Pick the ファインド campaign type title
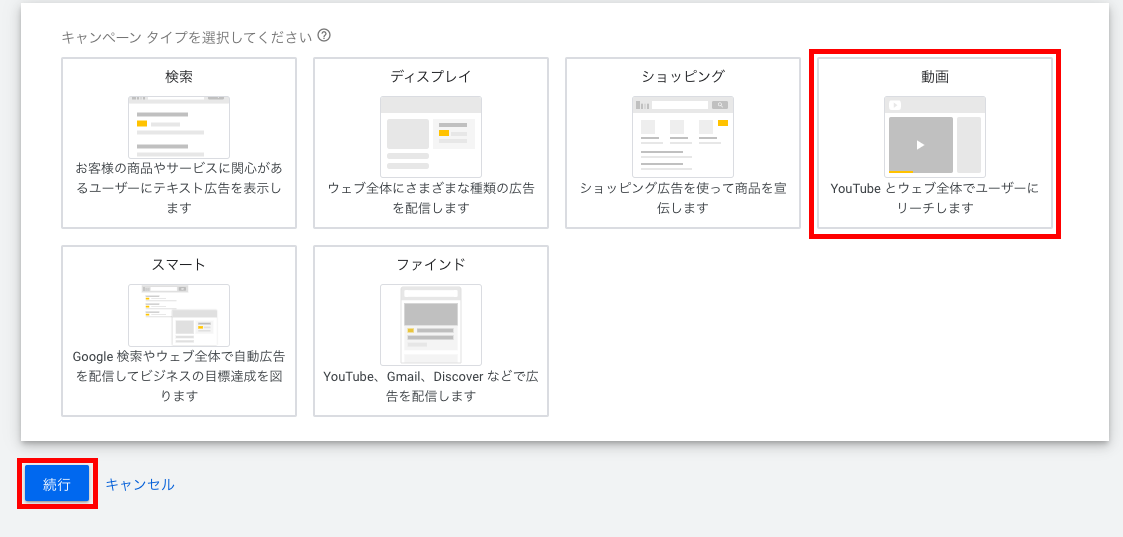Viewport: 1123px width, 537px height. [431, 265]
